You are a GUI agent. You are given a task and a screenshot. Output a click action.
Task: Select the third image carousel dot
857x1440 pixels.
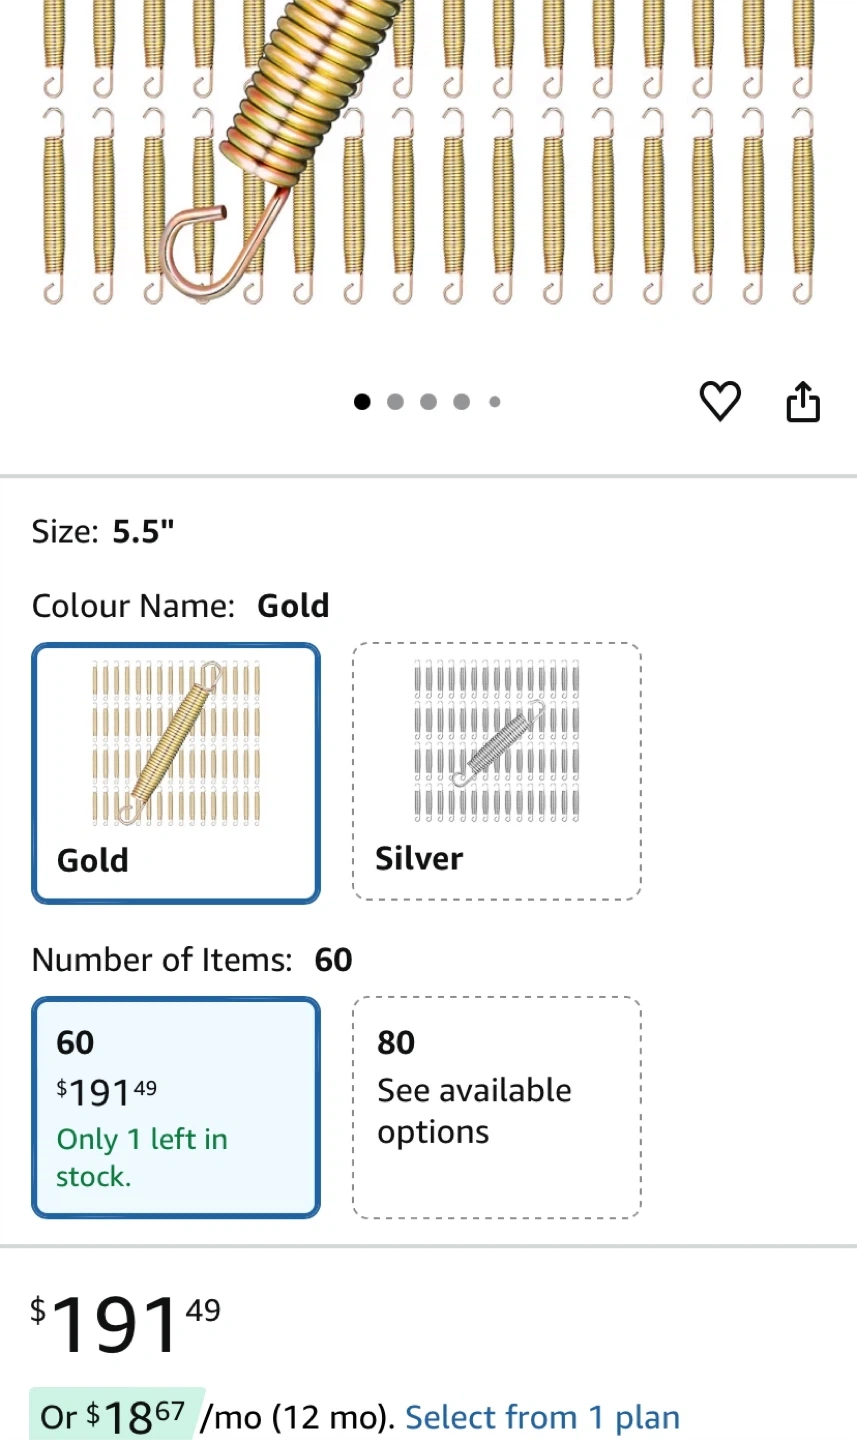(x=428, y=402)
